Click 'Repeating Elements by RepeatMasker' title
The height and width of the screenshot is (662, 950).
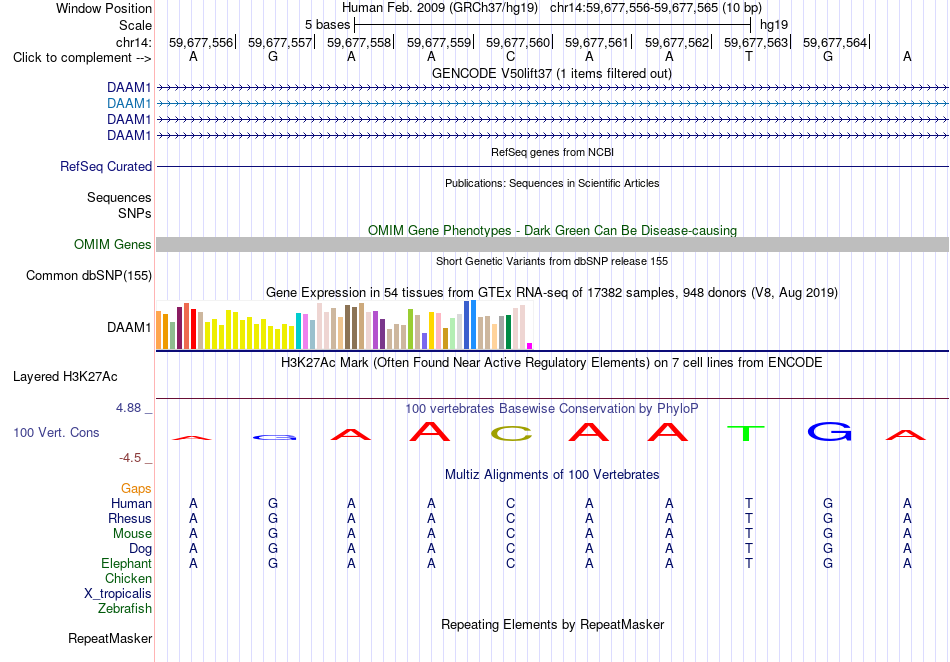(552, 624)
